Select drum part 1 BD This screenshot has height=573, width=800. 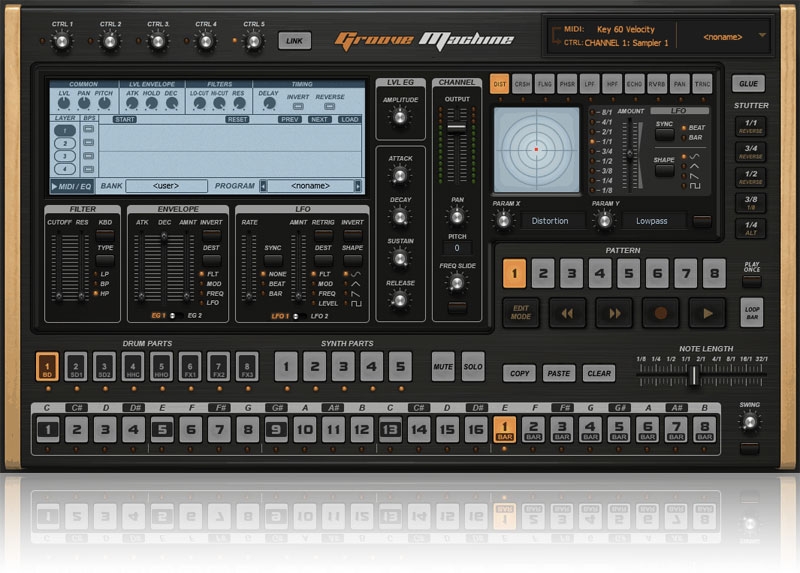coord(47,366)
